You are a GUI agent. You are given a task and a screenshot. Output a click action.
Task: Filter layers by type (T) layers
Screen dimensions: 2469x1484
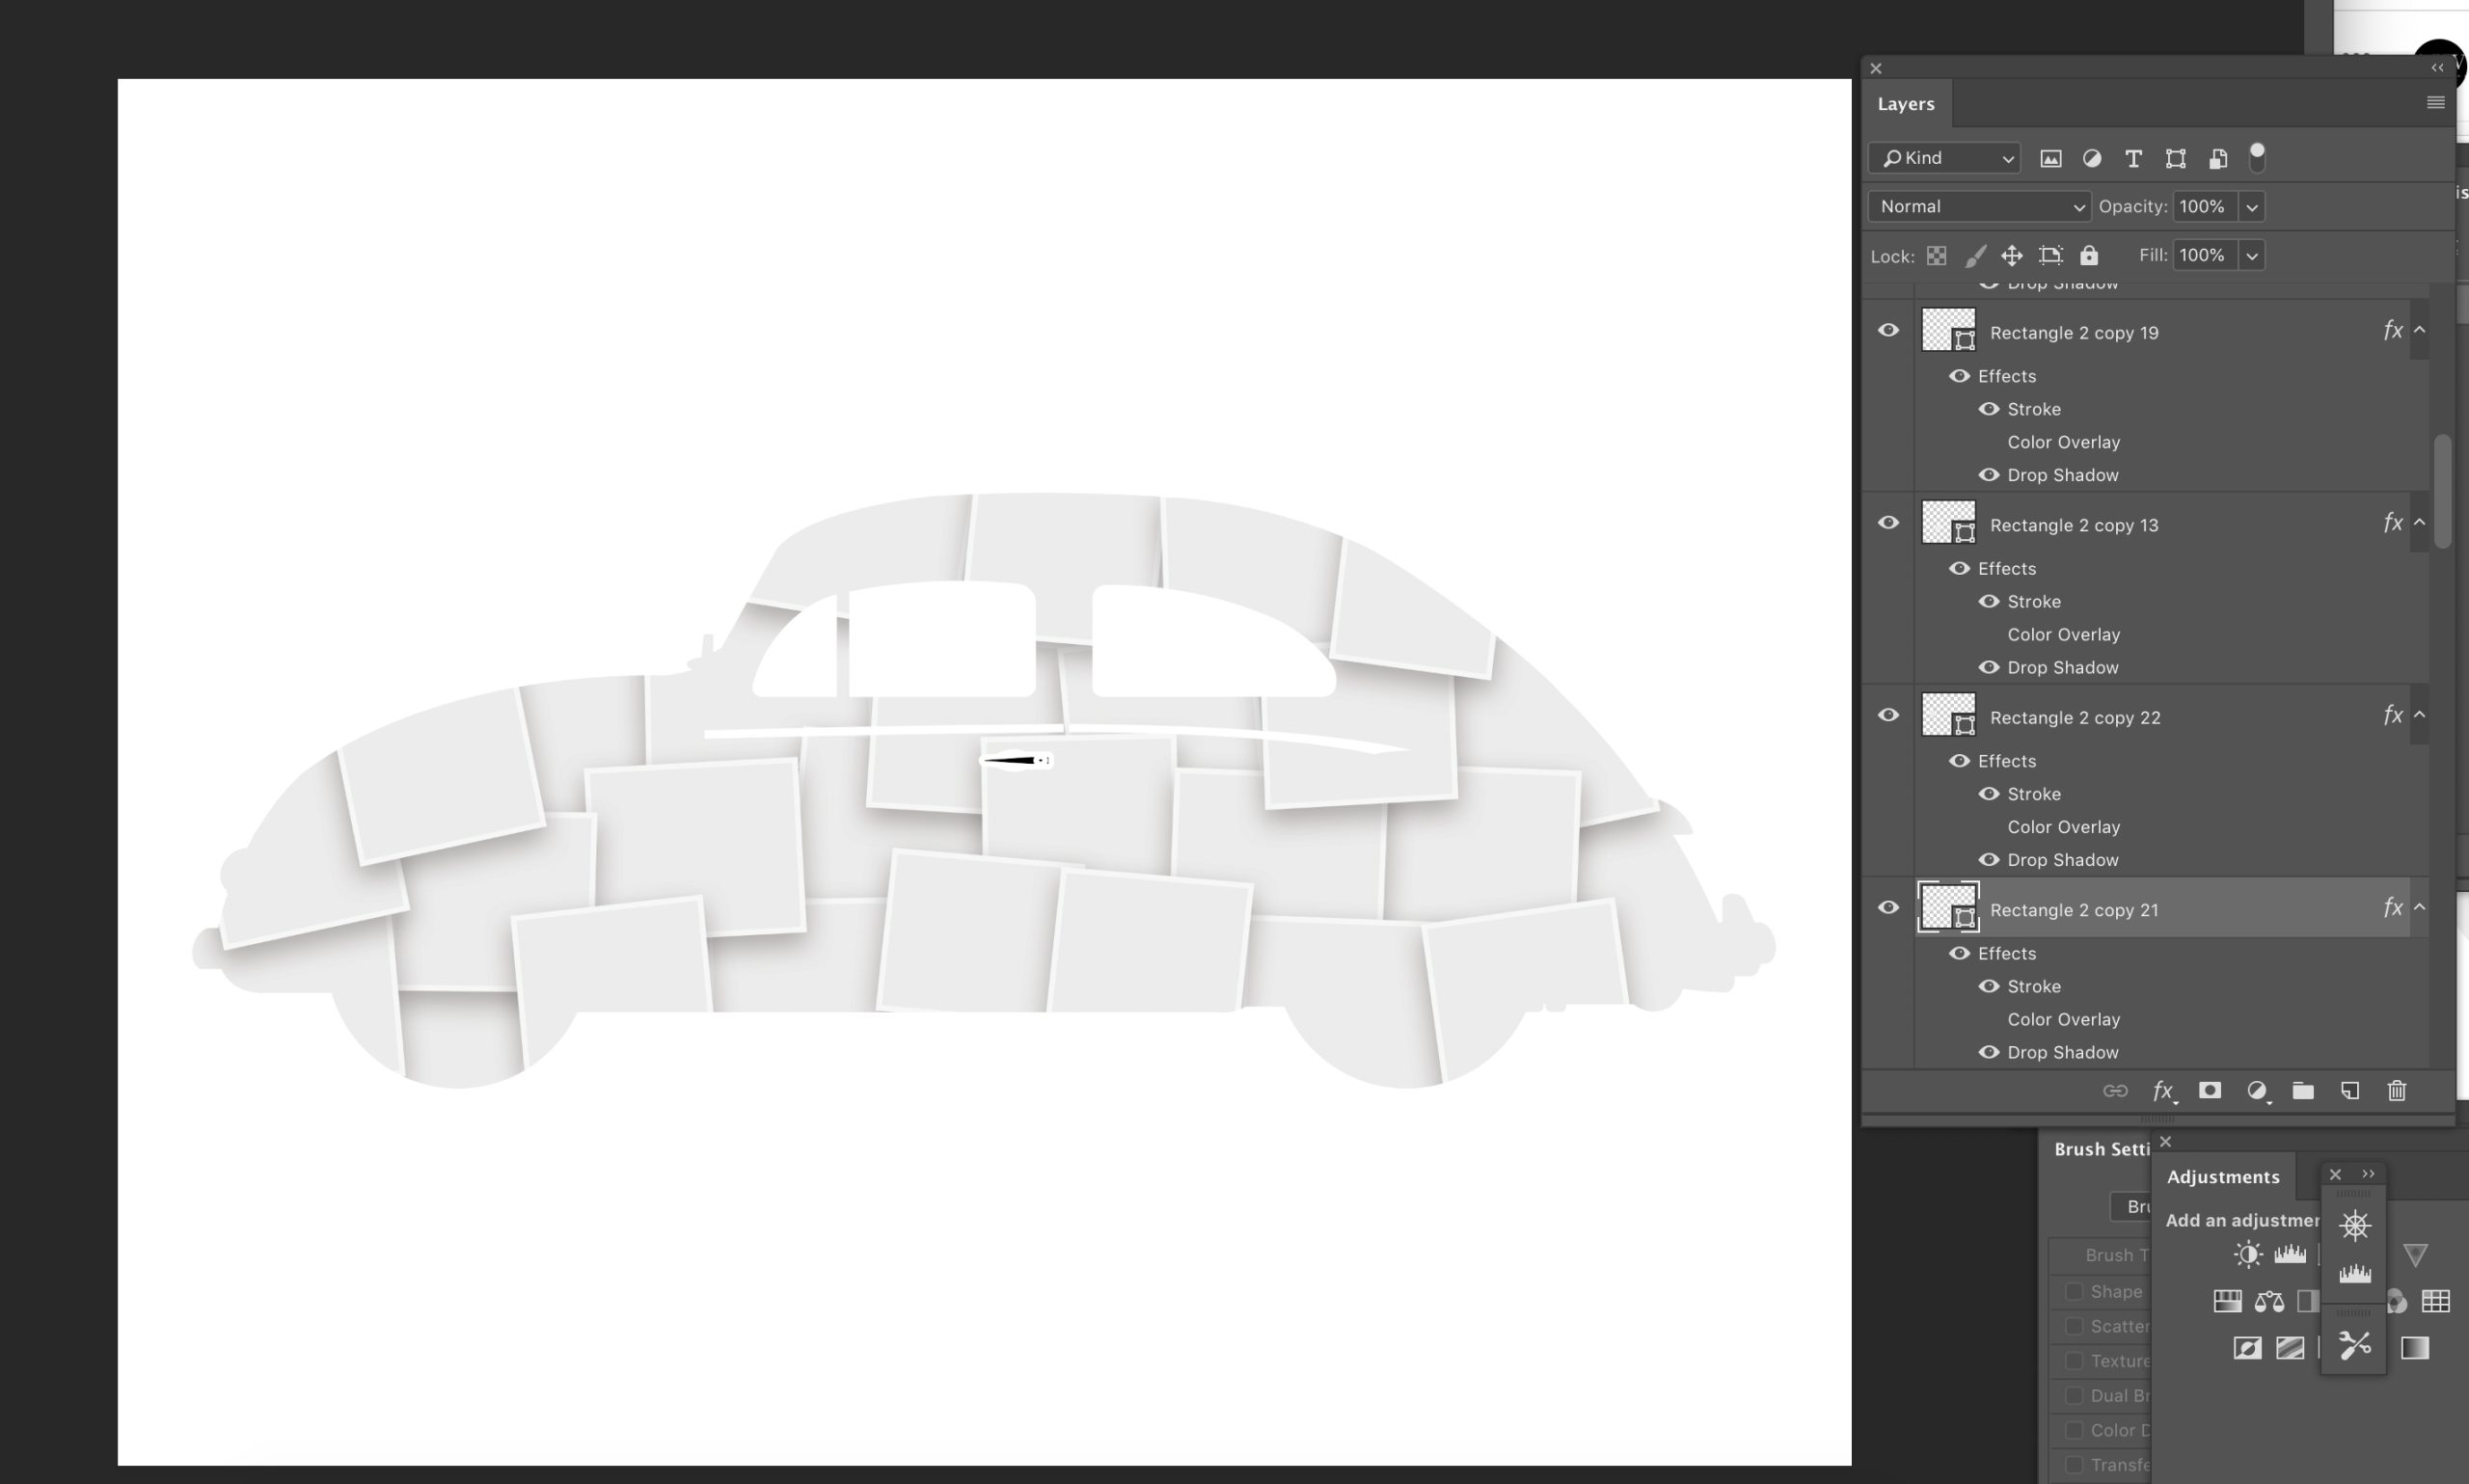click(x=2133, y=158)
